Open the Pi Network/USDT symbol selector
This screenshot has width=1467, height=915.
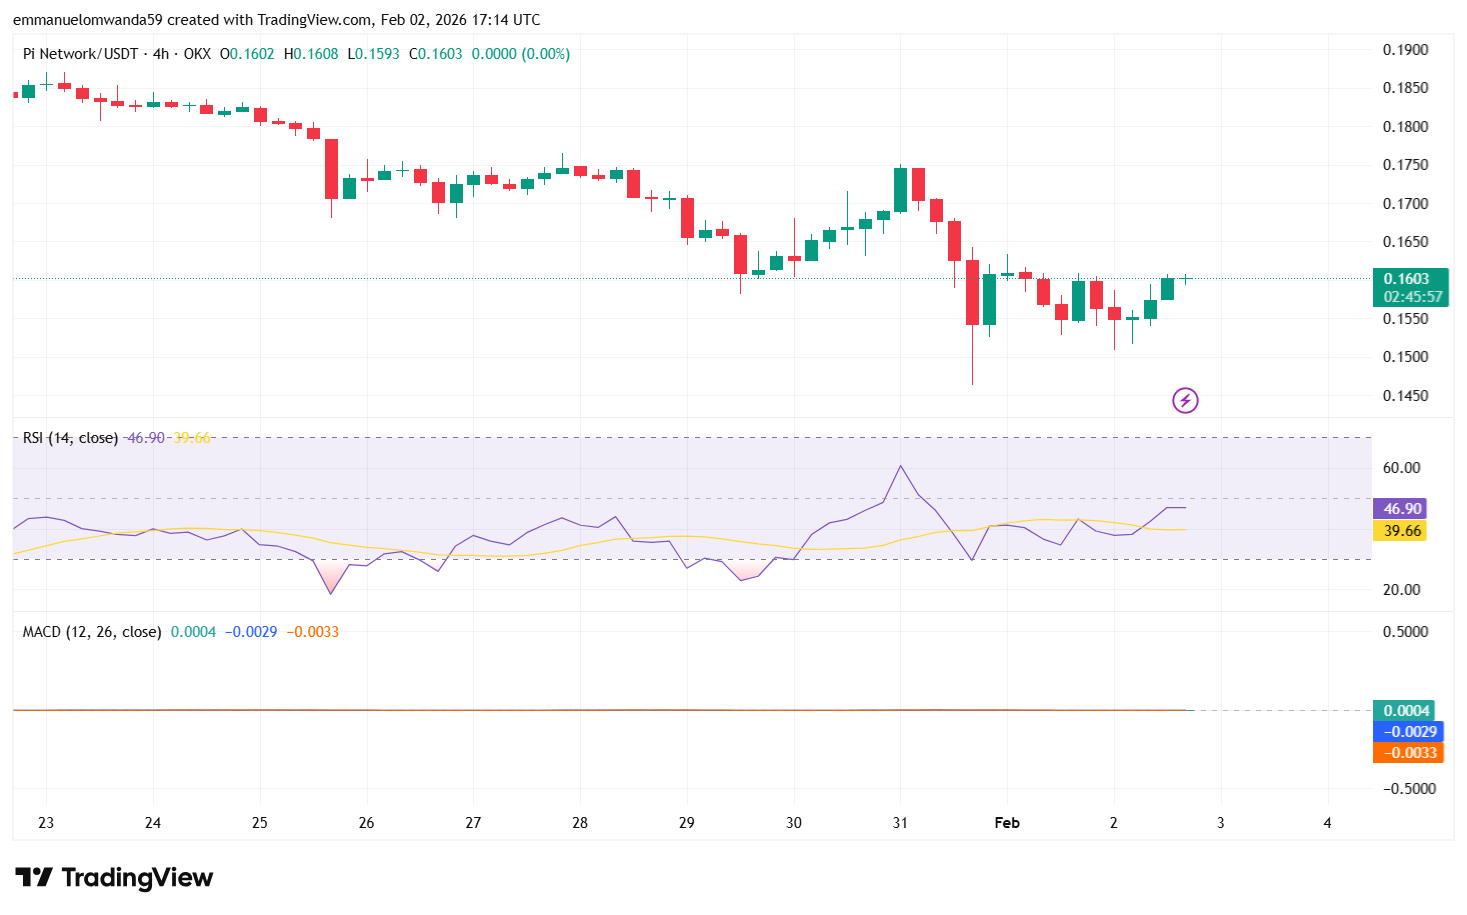77,54
